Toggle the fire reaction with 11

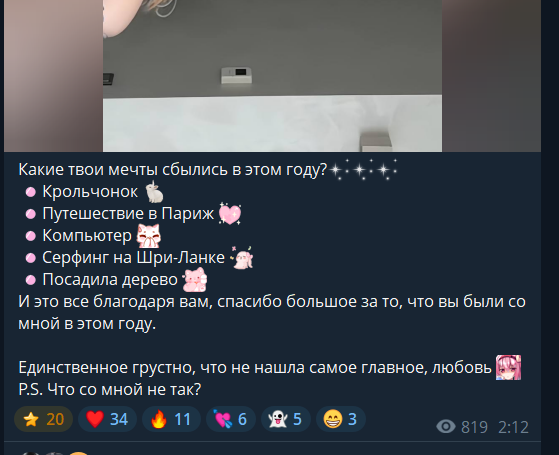click(x=171, y=419)
